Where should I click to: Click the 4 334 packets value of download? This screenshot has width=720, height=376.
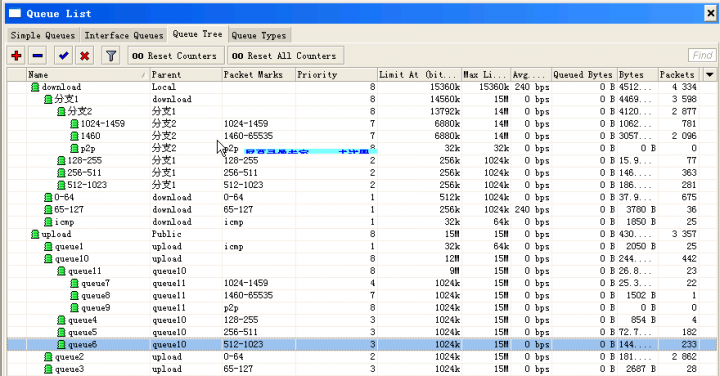[684, 87]
